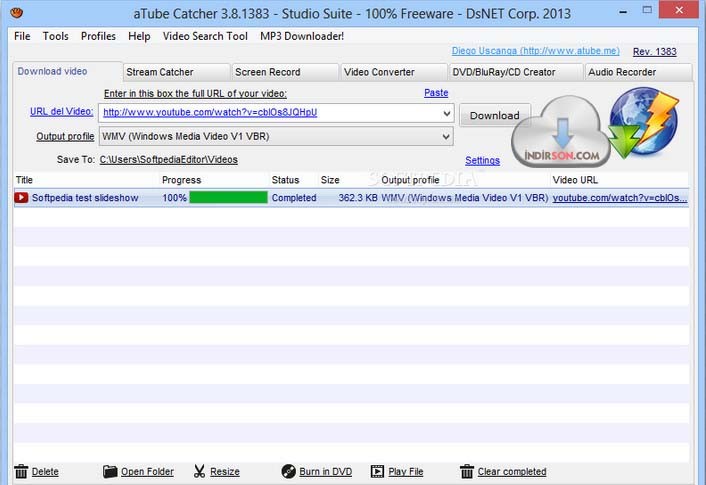Expand the URL del Video dropdown arrow

pos(446,113)
